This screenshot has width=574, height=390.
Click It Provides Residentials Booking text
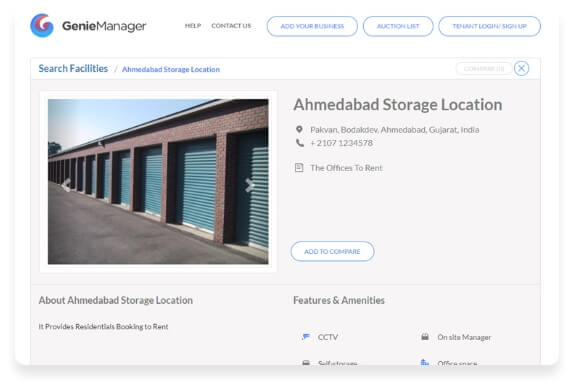[x=103, y=327]
